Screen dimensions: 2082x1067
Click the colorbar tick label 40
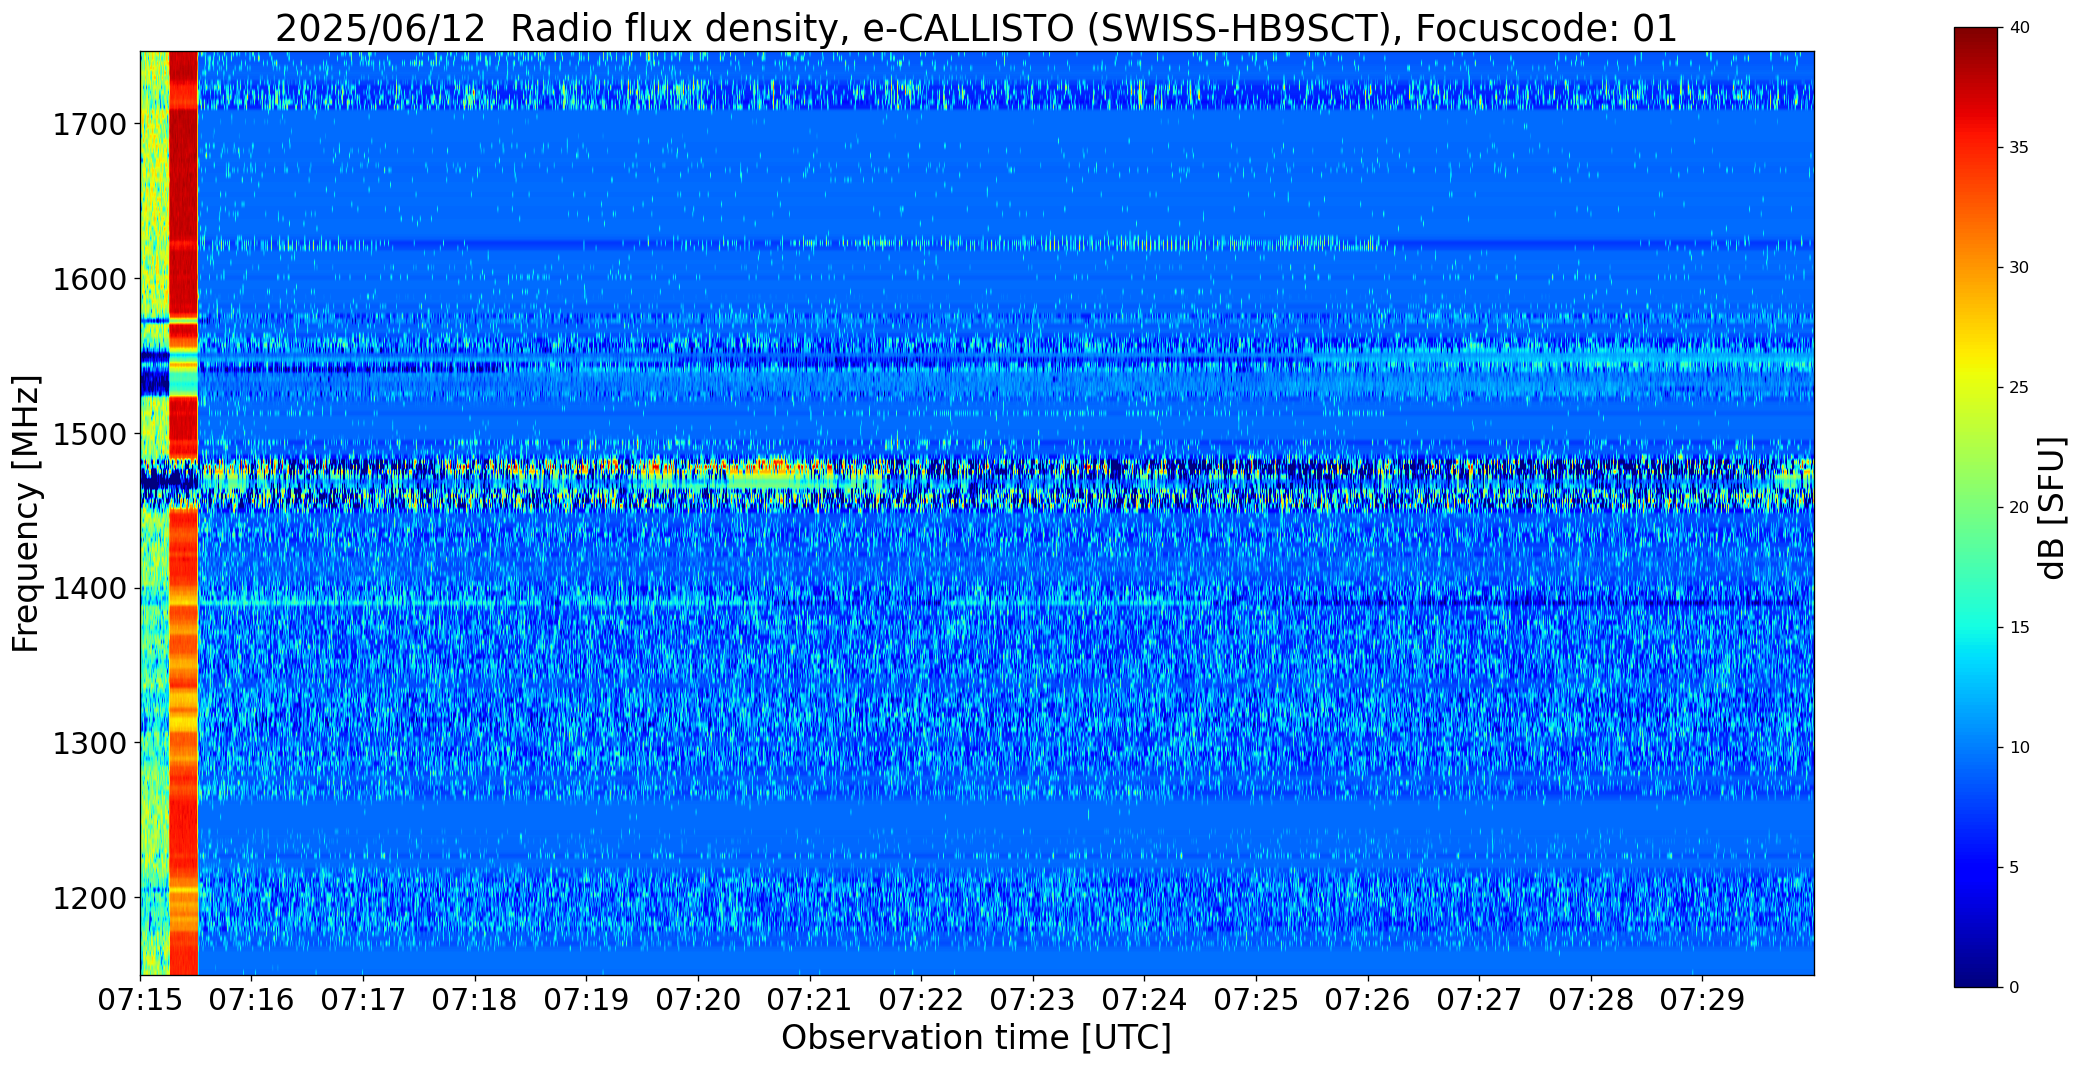click(x=2019, y=28)
